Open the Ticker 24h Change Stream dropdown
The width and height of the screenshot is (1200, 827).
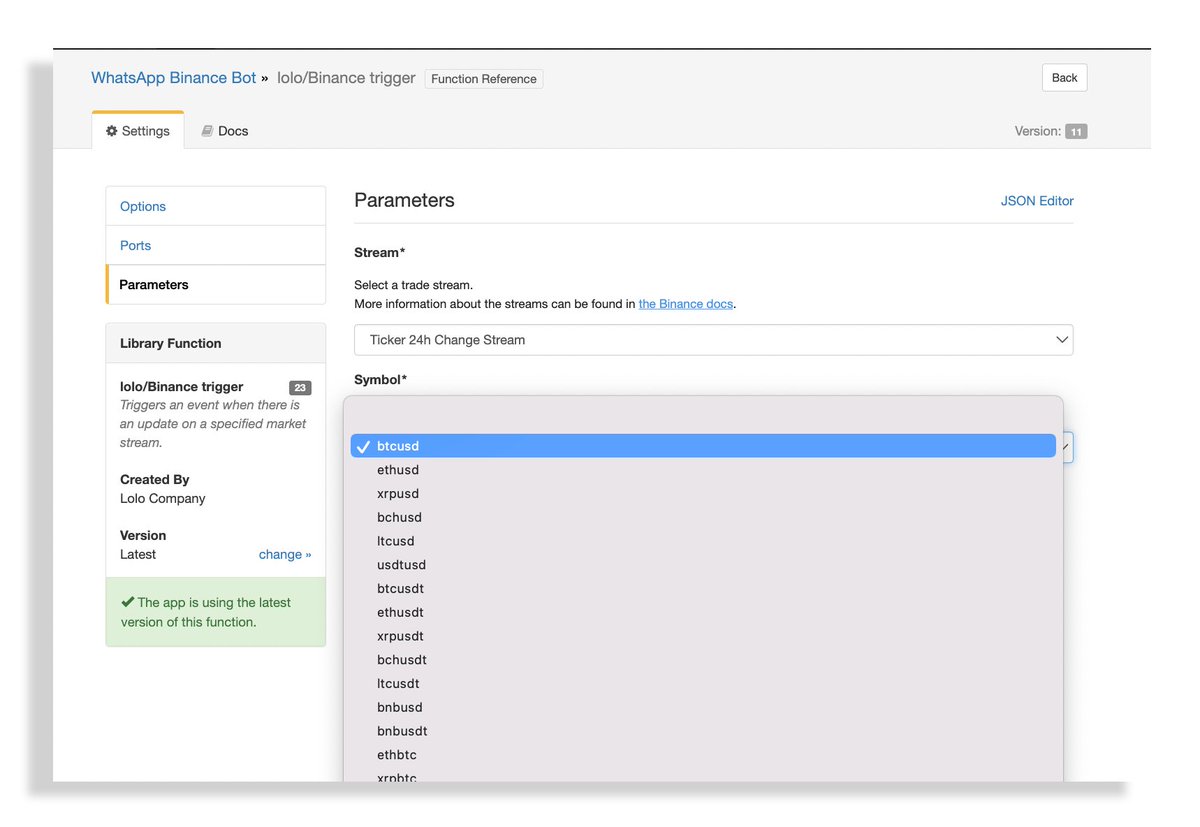pyautogui.click(x=713, y=340)
